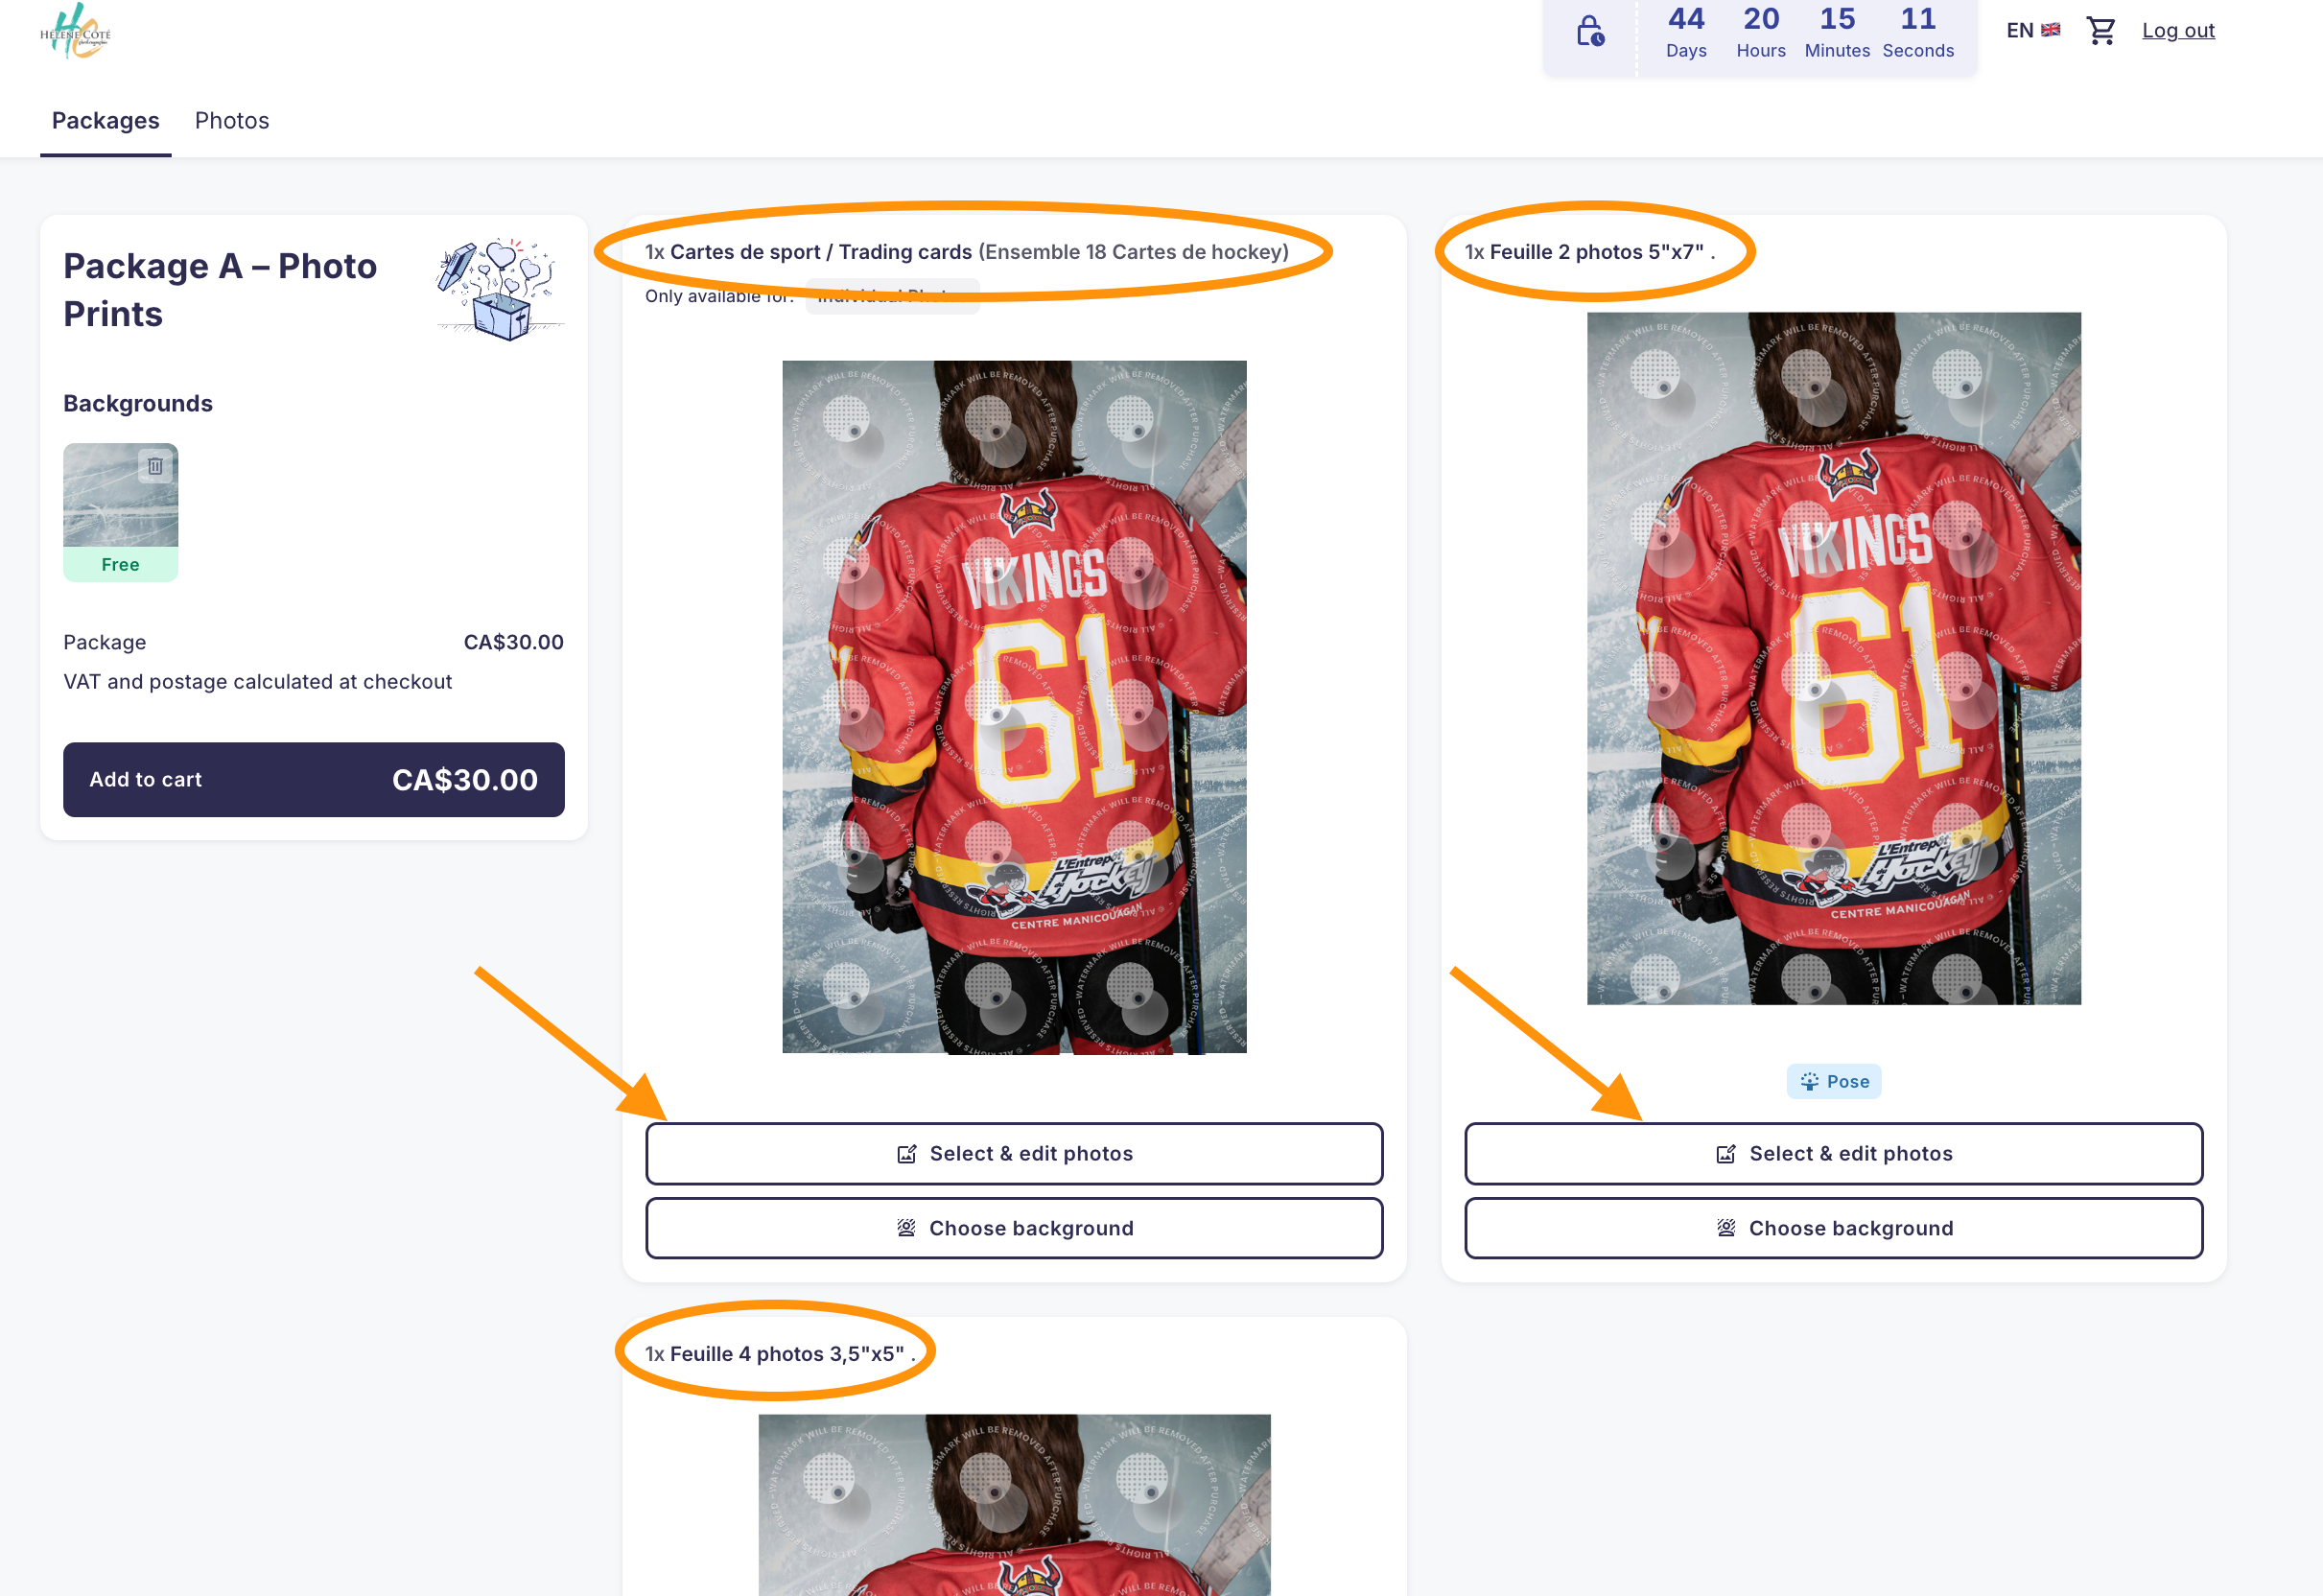This screenshot has height=1596, width=2323.
Task: Add Package A to cart
Action: point(313,779)
